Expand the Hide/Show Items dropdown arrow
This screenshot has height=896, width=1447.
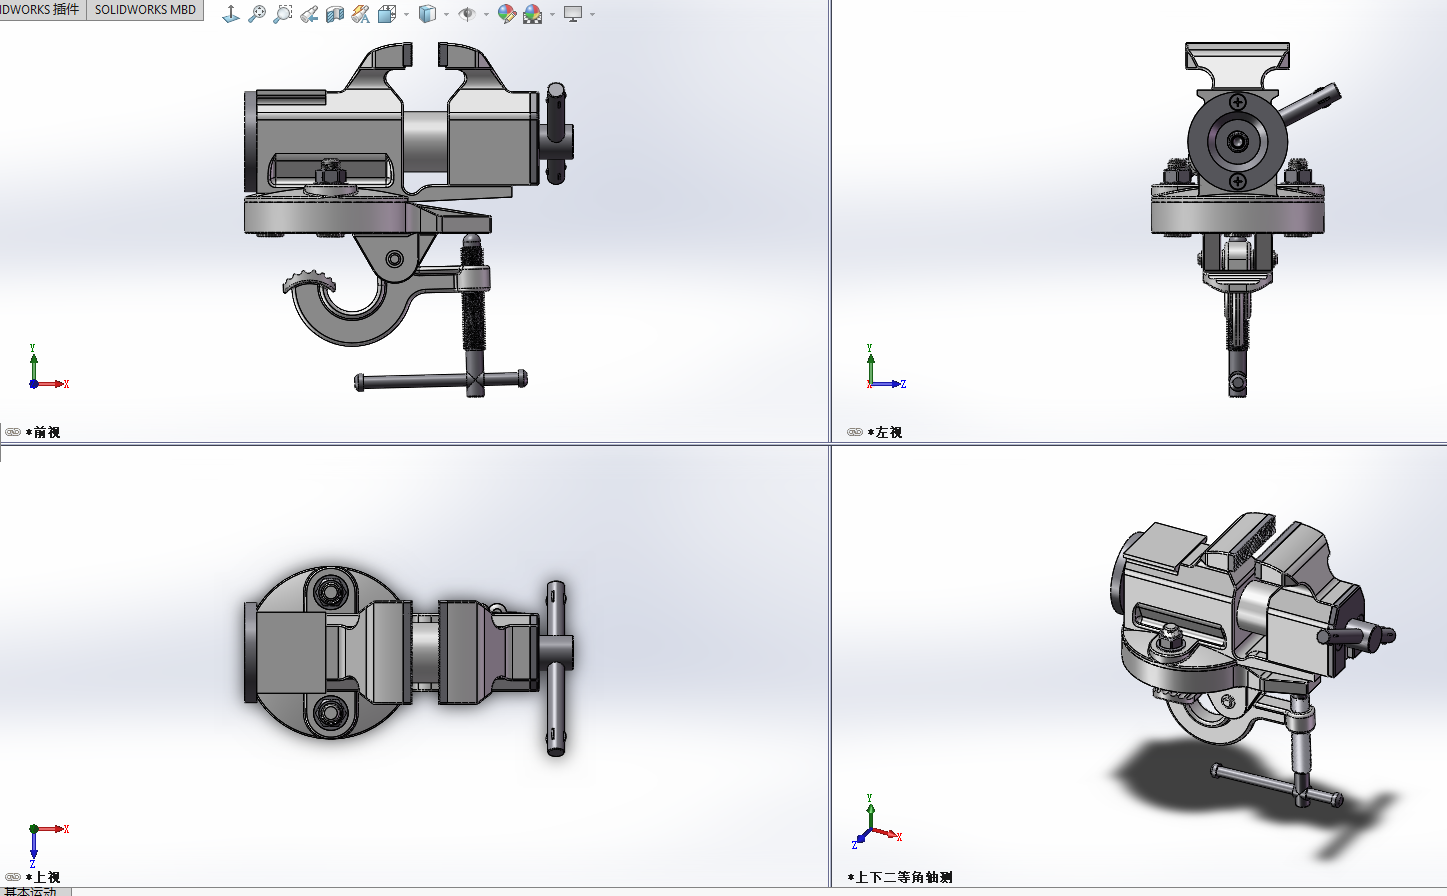(486, 14)
